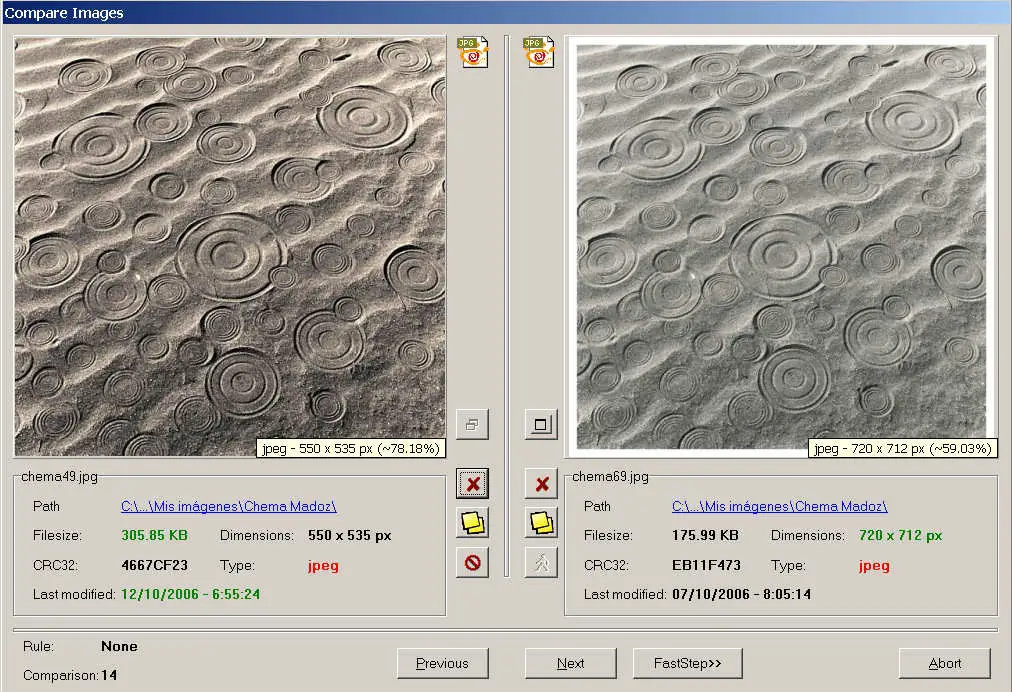Click the left image window-size button
1012x692 pixels.
point(472,424)
